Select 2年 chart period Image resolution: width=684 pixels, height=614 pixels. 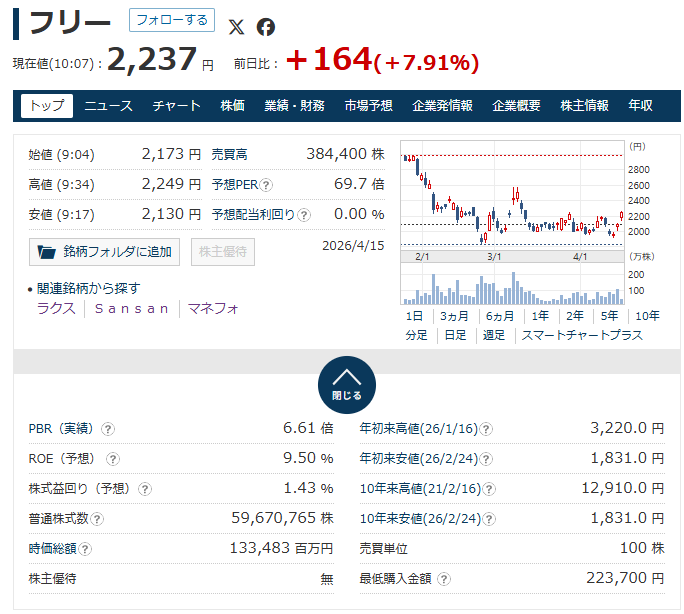(x=575, y=316)
